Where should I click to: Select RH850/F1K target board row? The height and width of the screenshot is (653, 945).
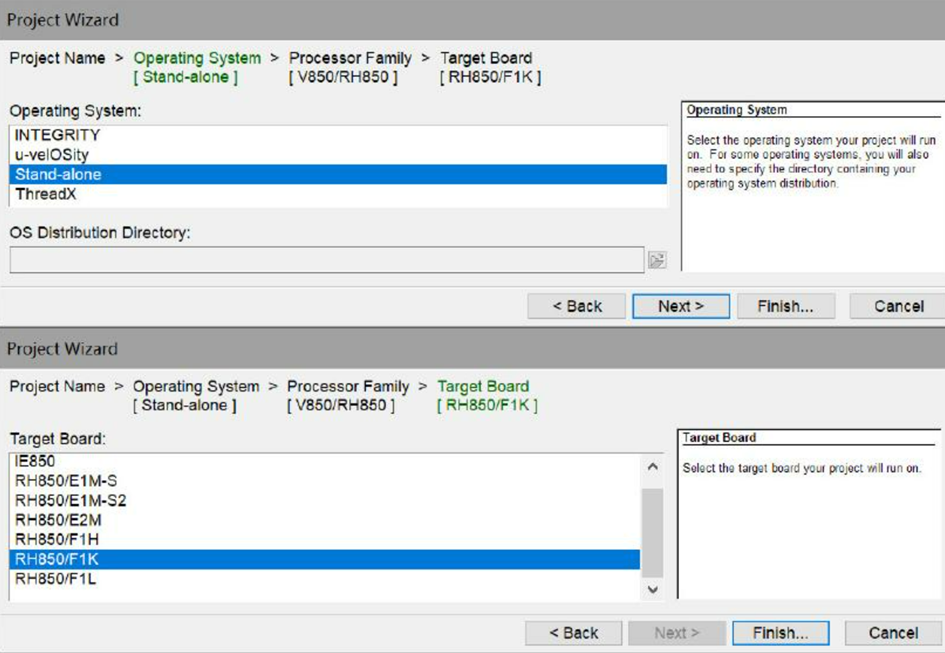tap(325, 559)
